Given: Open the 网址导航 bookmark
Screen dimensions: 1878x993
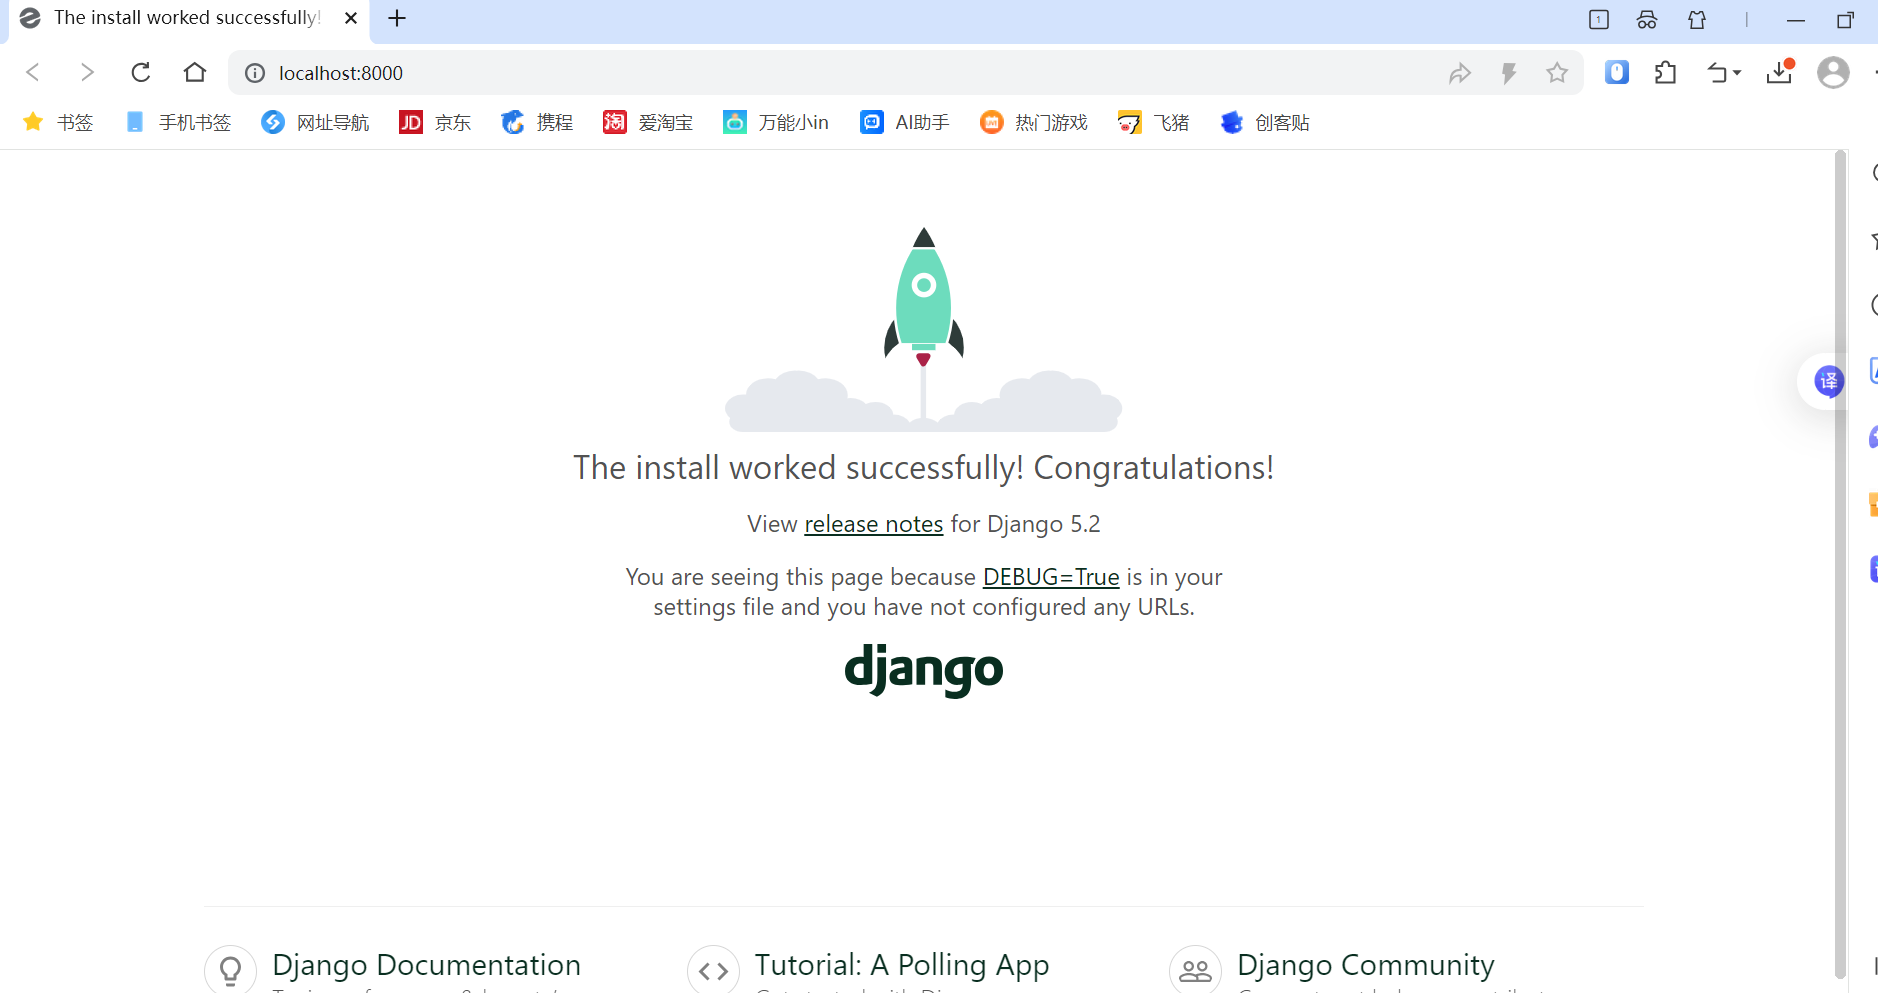Looking at the screenshot, I should (x=315, y=122).
